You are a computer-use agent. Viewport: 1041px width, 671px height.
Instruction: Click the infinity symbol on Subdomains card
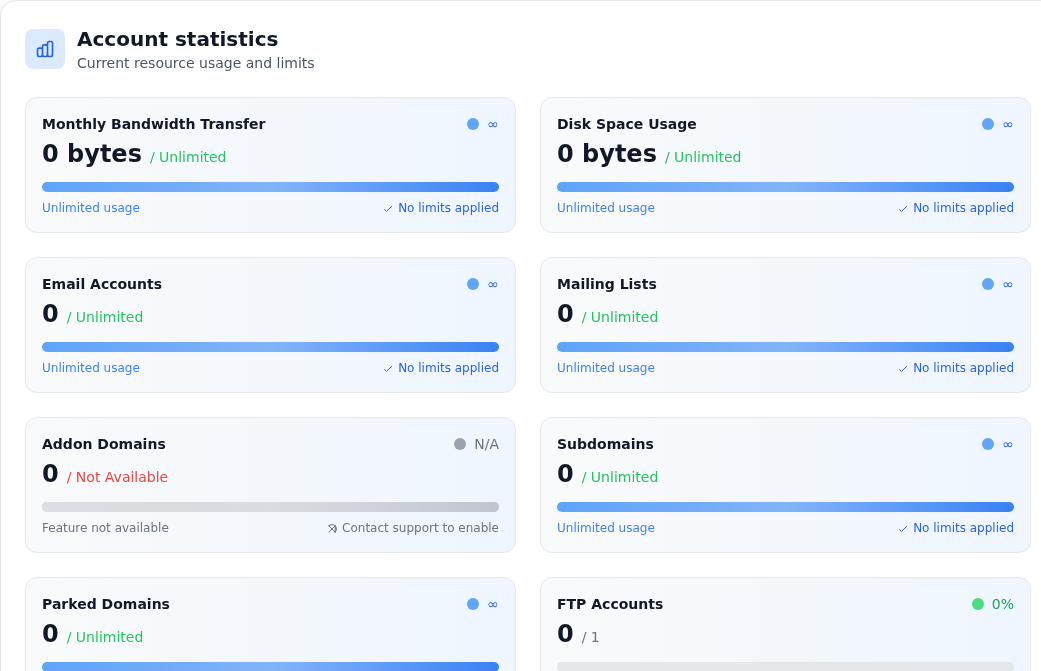[x=1008, y=444]
